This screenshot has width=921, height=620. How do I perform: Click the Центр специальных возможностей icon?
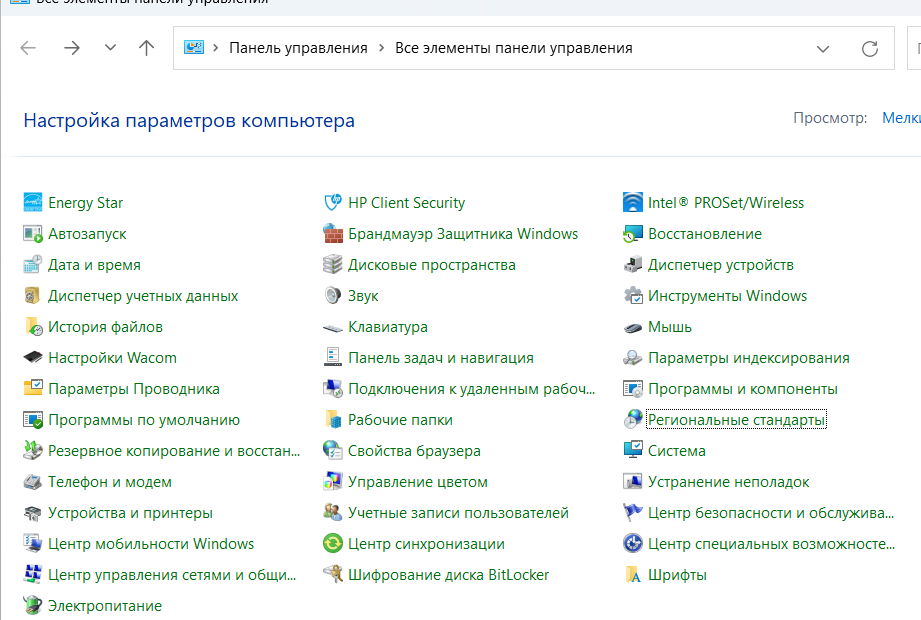633,544
